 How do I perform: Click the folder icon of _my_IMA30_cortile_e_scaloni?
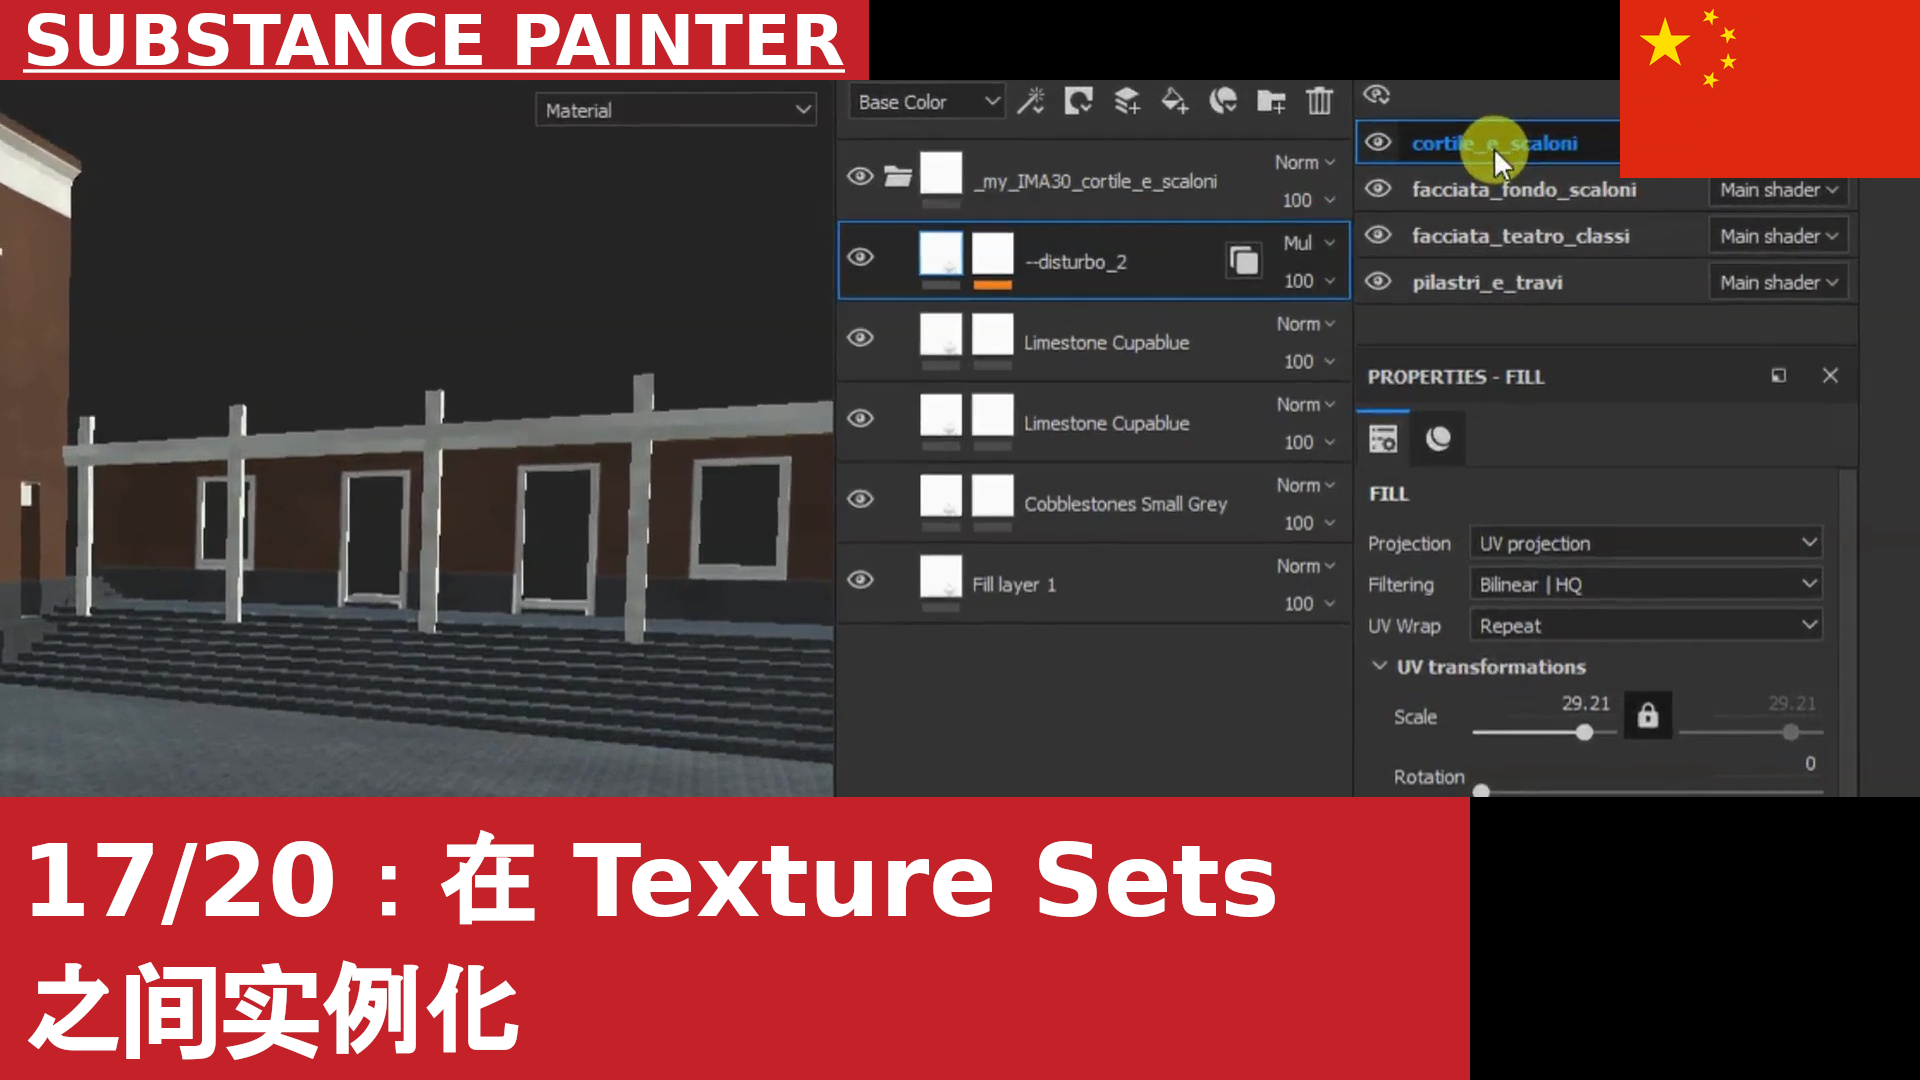click(898, 177)
